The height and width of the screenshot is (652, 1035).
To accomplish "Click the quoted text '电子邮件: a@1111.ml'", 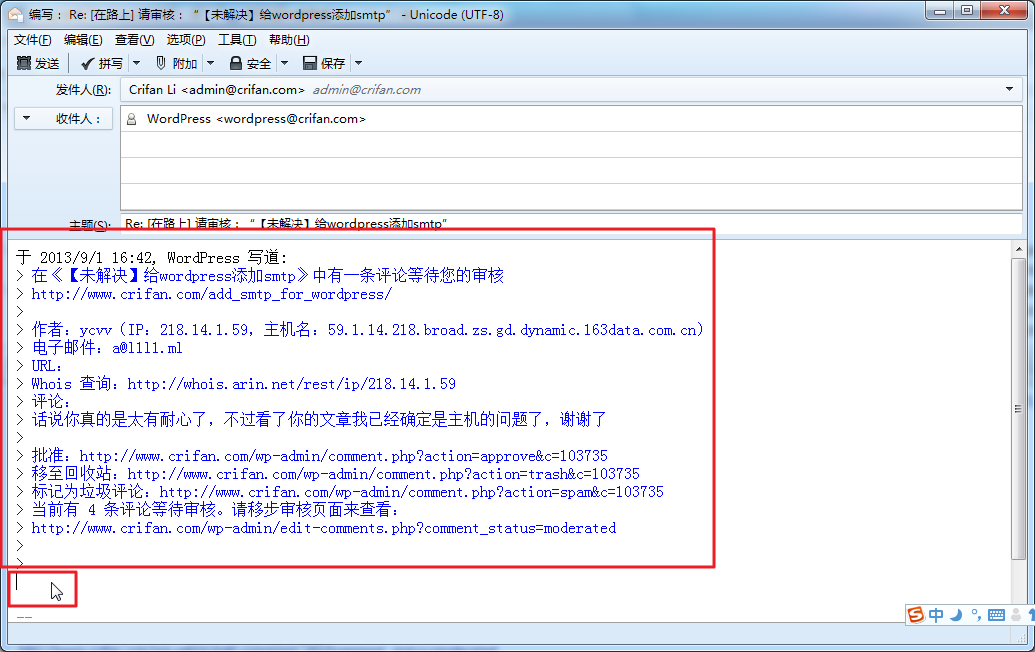I will coord(107,348).
